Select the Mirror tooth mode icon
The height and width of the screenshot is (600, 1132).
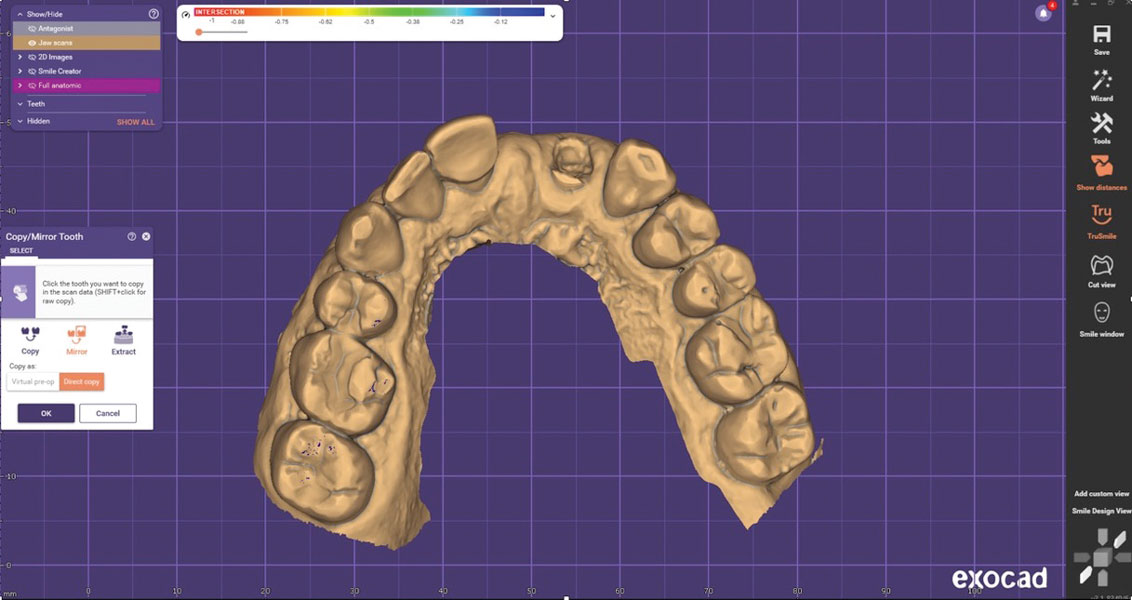[77, 334]
